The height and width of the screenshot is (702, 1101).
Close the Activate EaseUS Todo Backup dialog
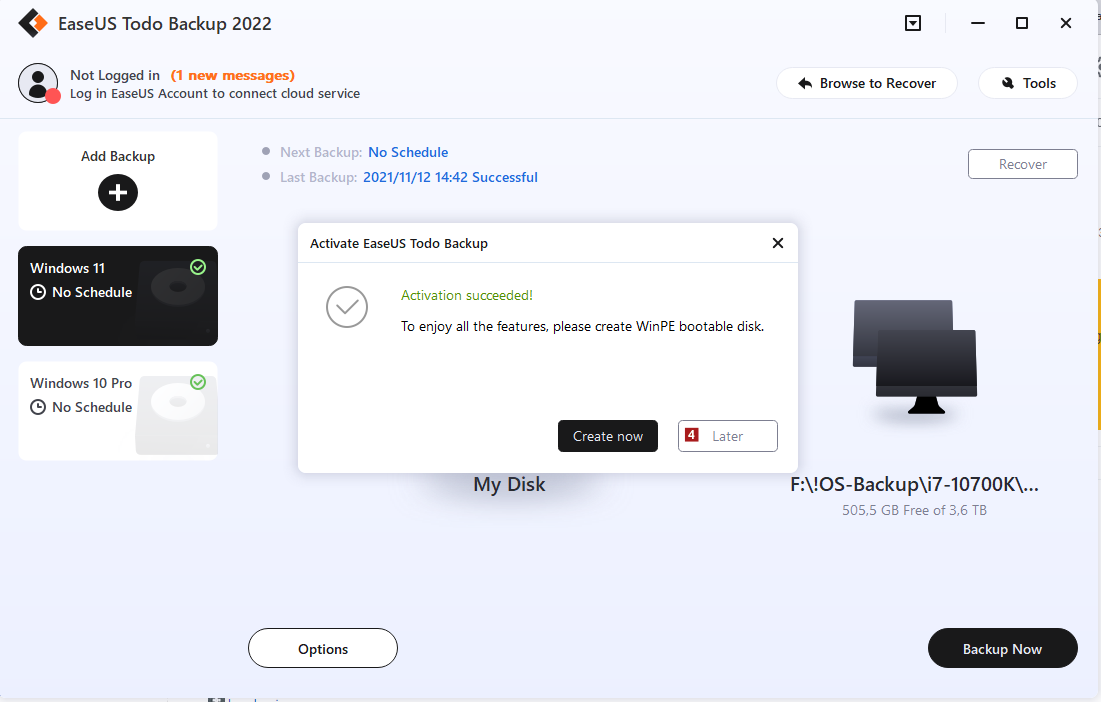[777, 243]
